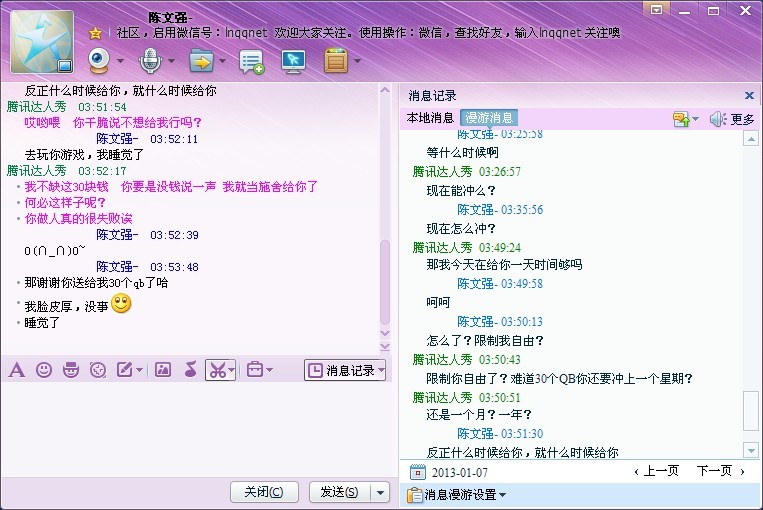Click contact name 陈文强- in title
Screen dimensions: 763x510
tap(170, 18)
